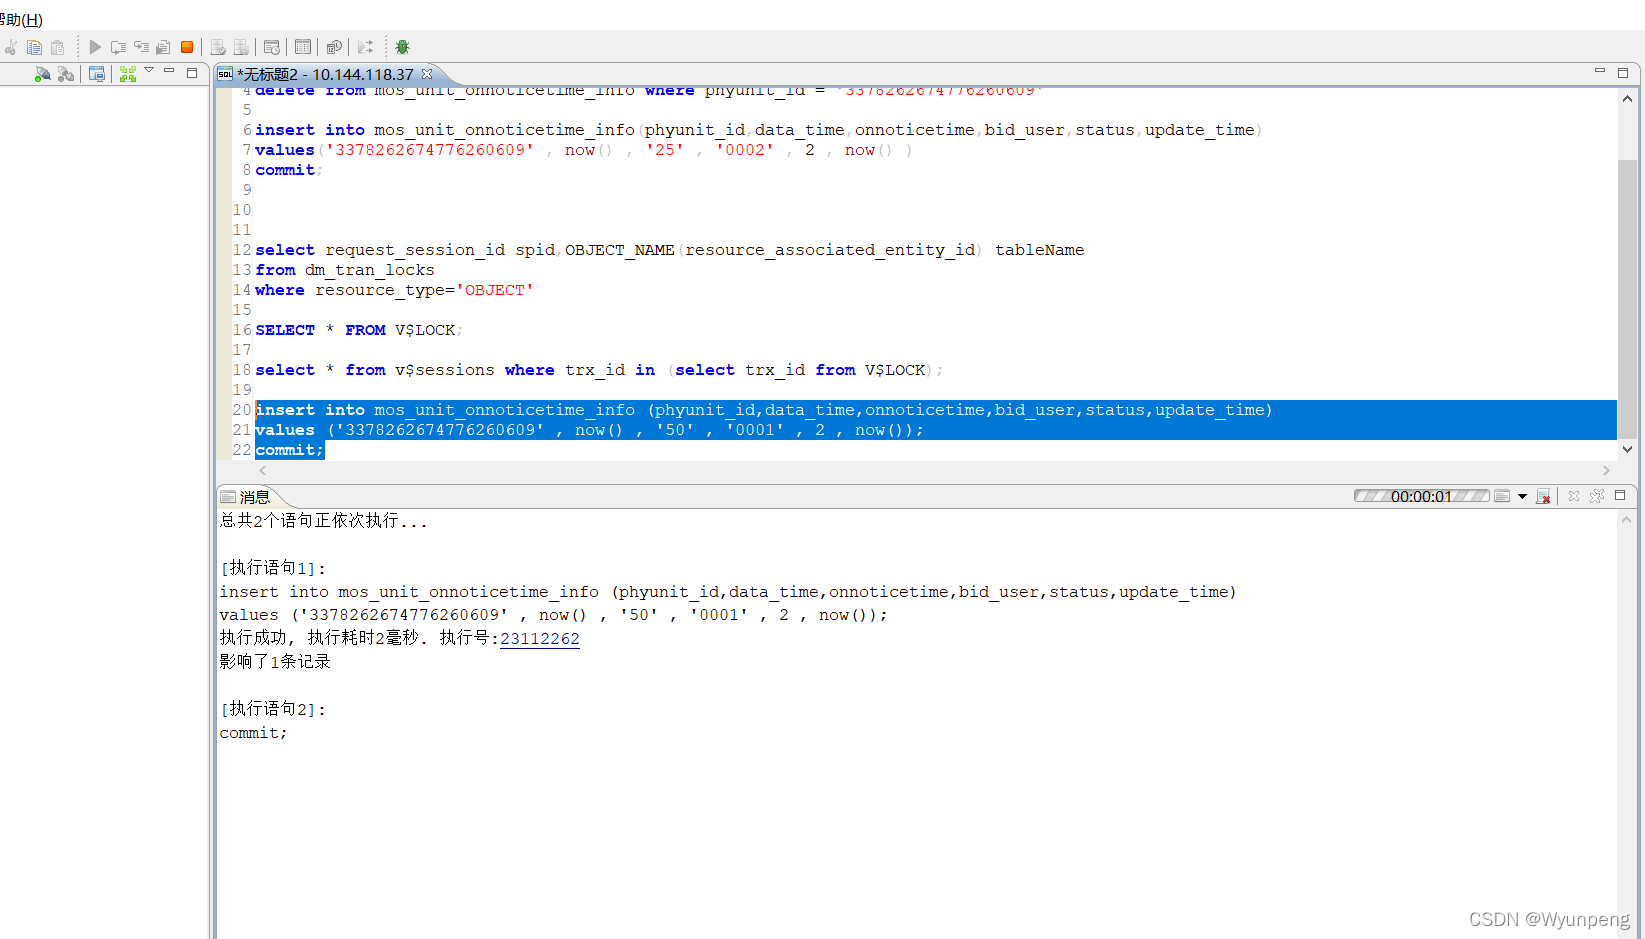
Task: Click [执行语句2]: heading in messages
Action: 273,709
